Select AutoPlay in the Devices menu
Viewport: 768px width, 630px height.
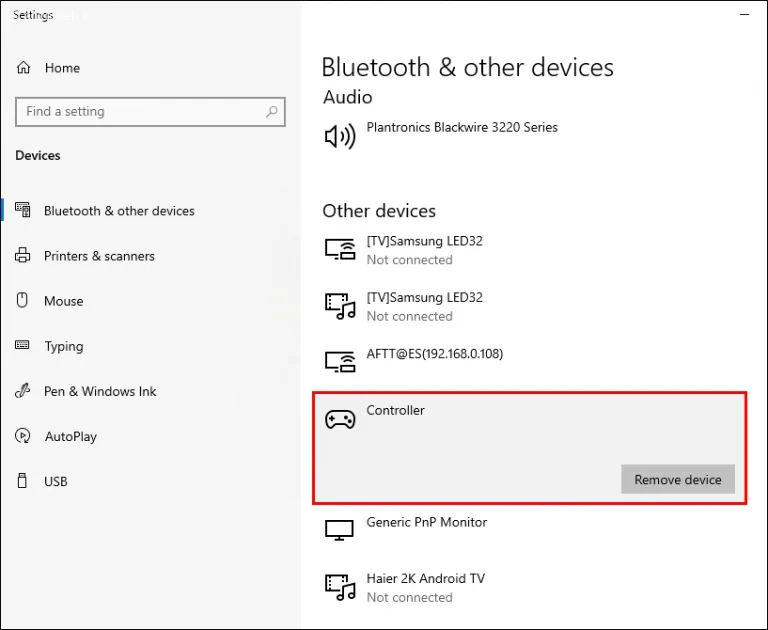click(x=70, y=436)
